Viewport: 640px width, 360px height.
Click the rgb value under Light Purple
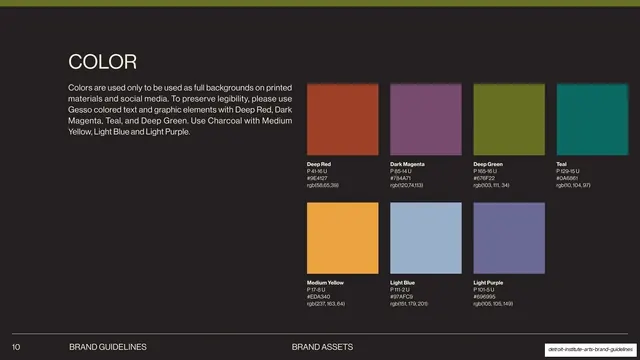point(493,303)
